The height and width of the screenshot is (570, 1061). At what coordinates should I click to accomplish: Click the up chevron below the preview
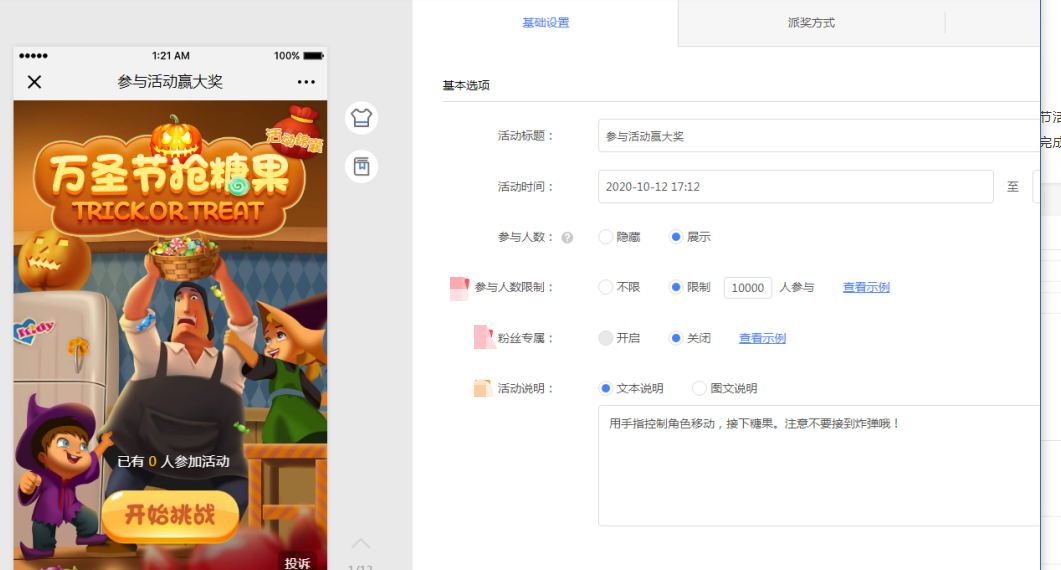360,543
